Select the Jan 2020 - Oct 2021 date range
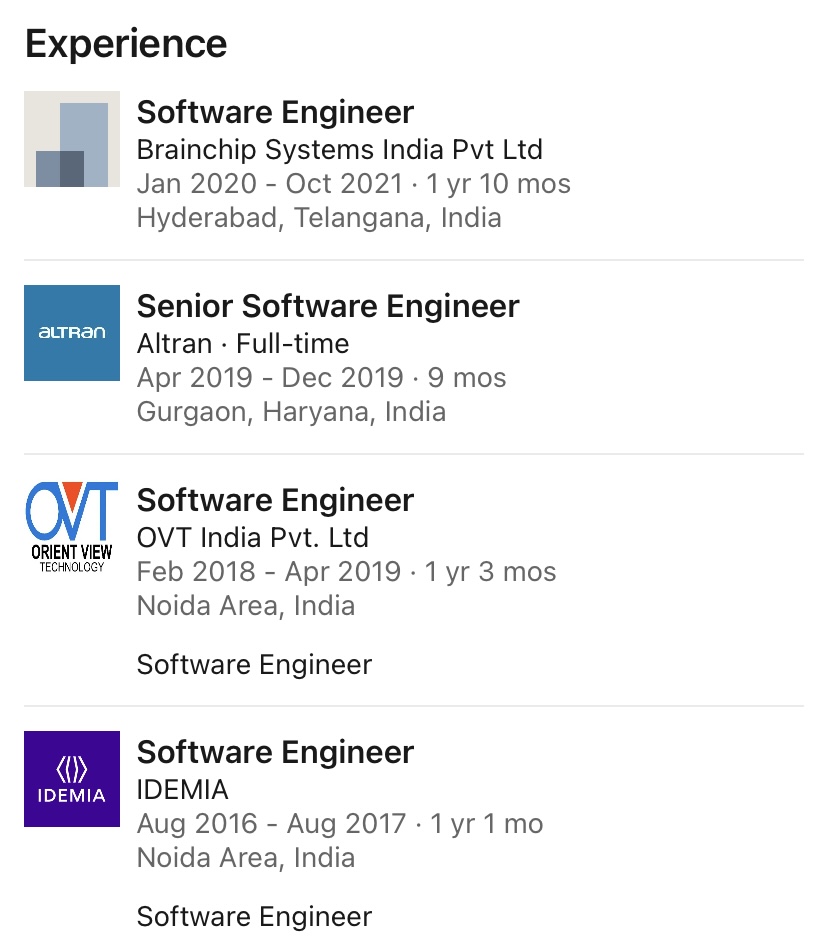The width and height of the screenshot is (828, 952). point(353,184)
